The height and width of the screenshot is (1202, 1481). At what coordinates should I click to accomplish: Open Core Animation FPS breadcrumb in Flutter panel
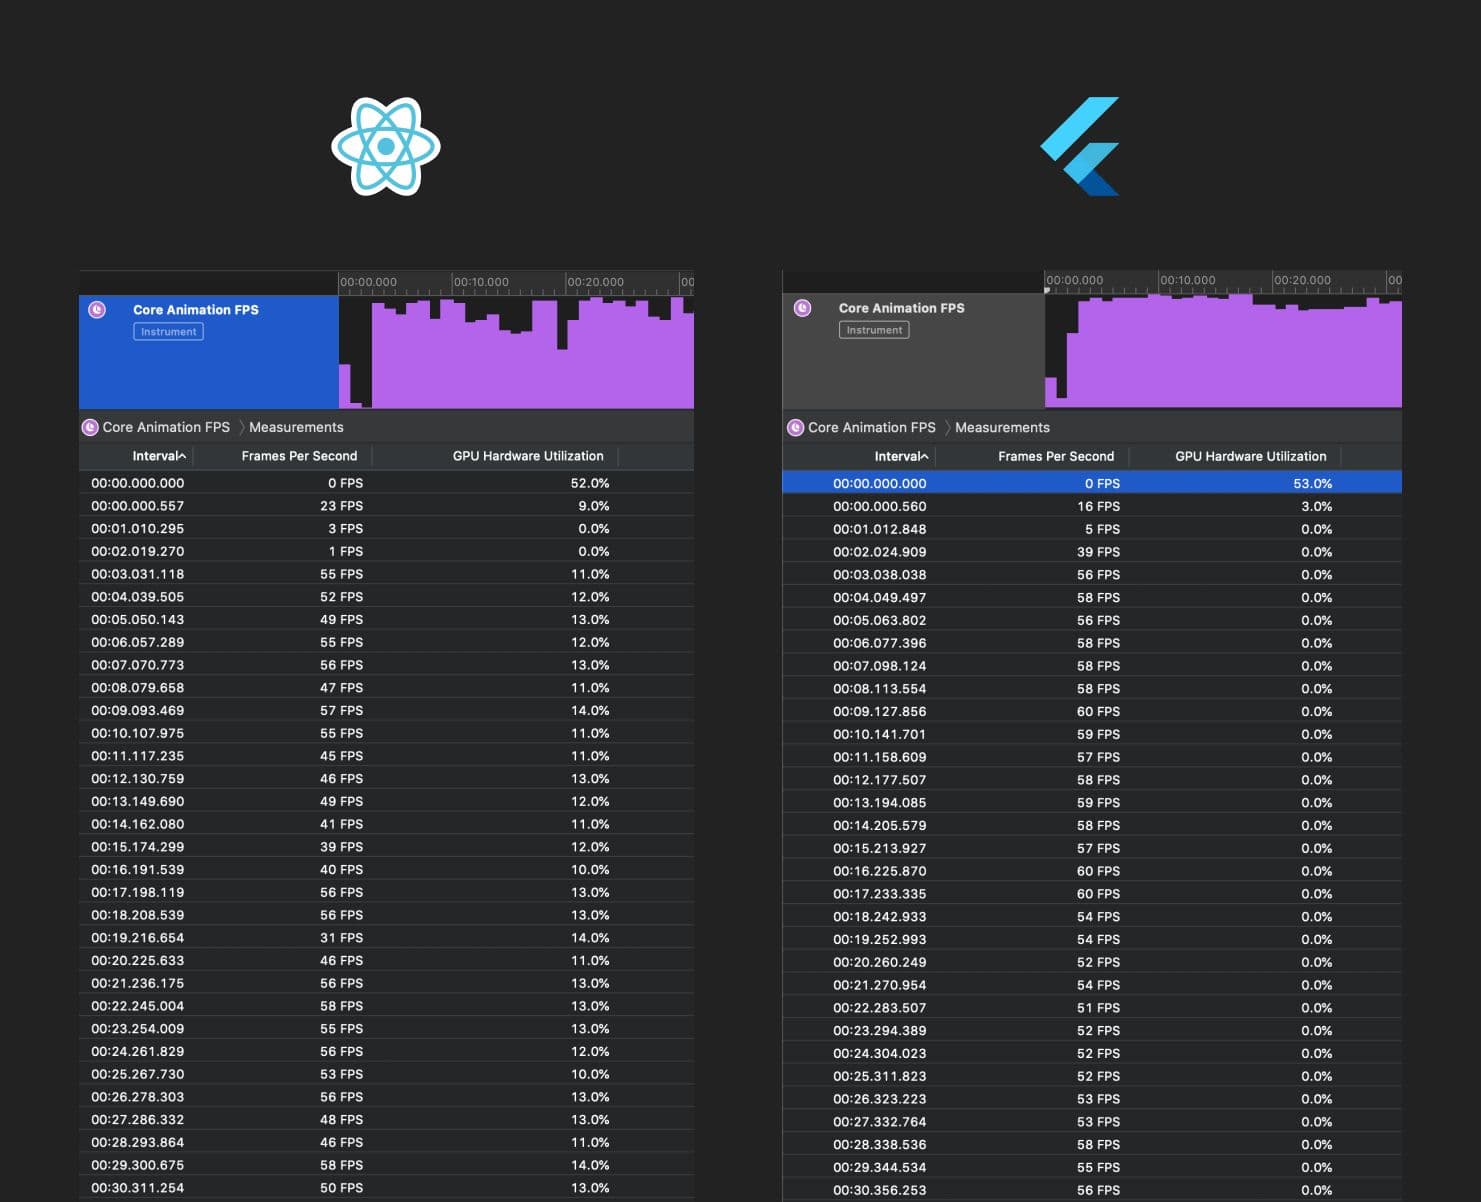click(x=872, y=427)
